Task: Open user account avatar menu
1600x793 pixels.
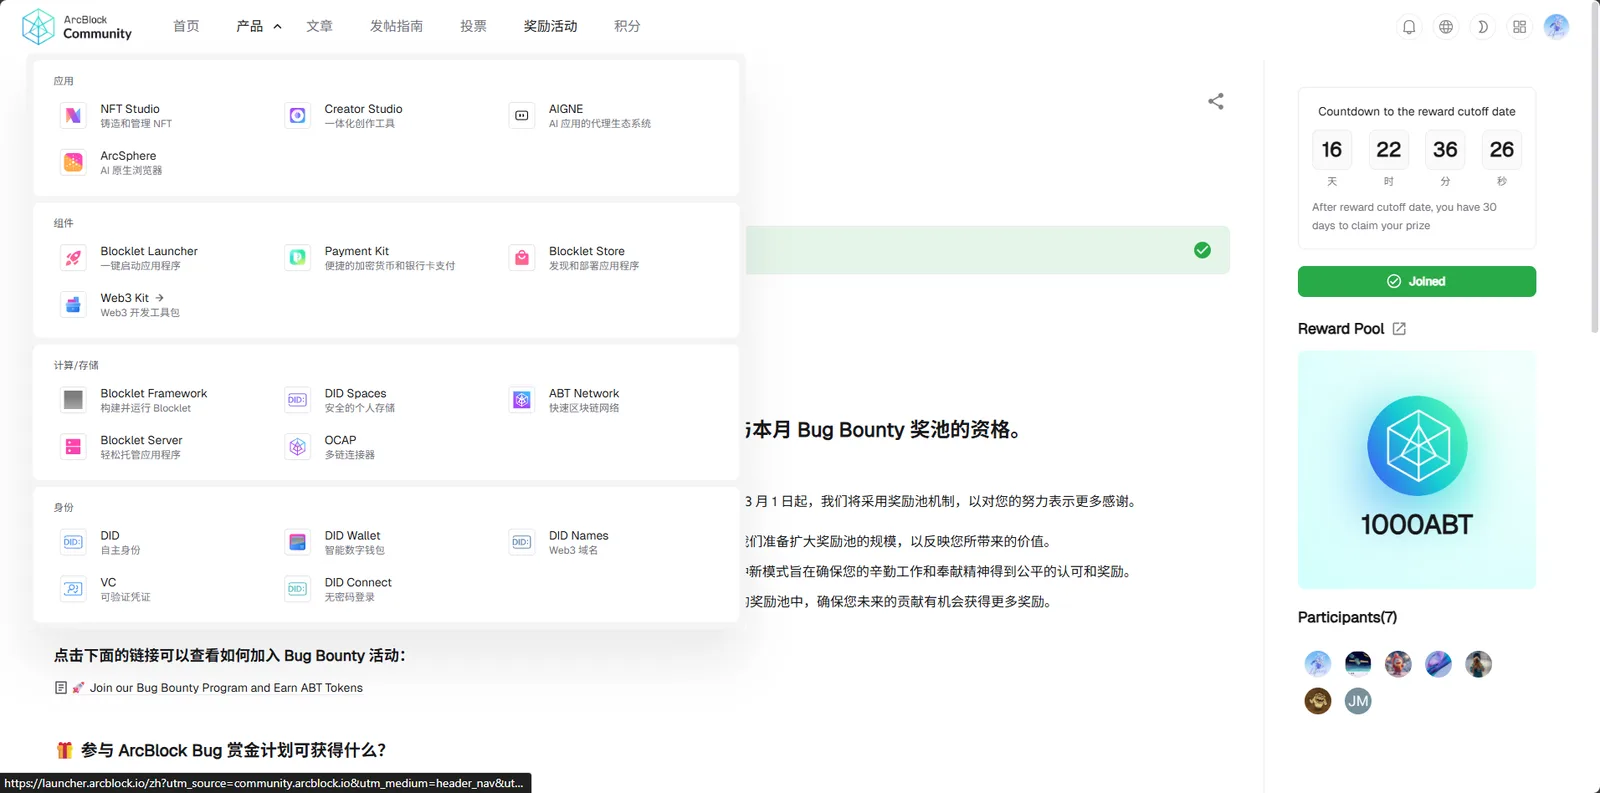Action: tap(1556, 27)
